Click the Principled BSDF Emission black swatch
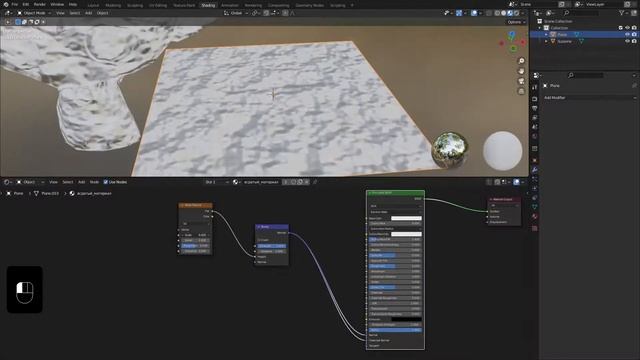 pos(406,320)
